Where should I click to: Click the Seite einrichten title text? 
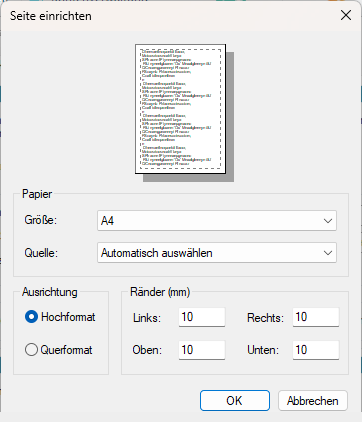click(x=51, y=16)
